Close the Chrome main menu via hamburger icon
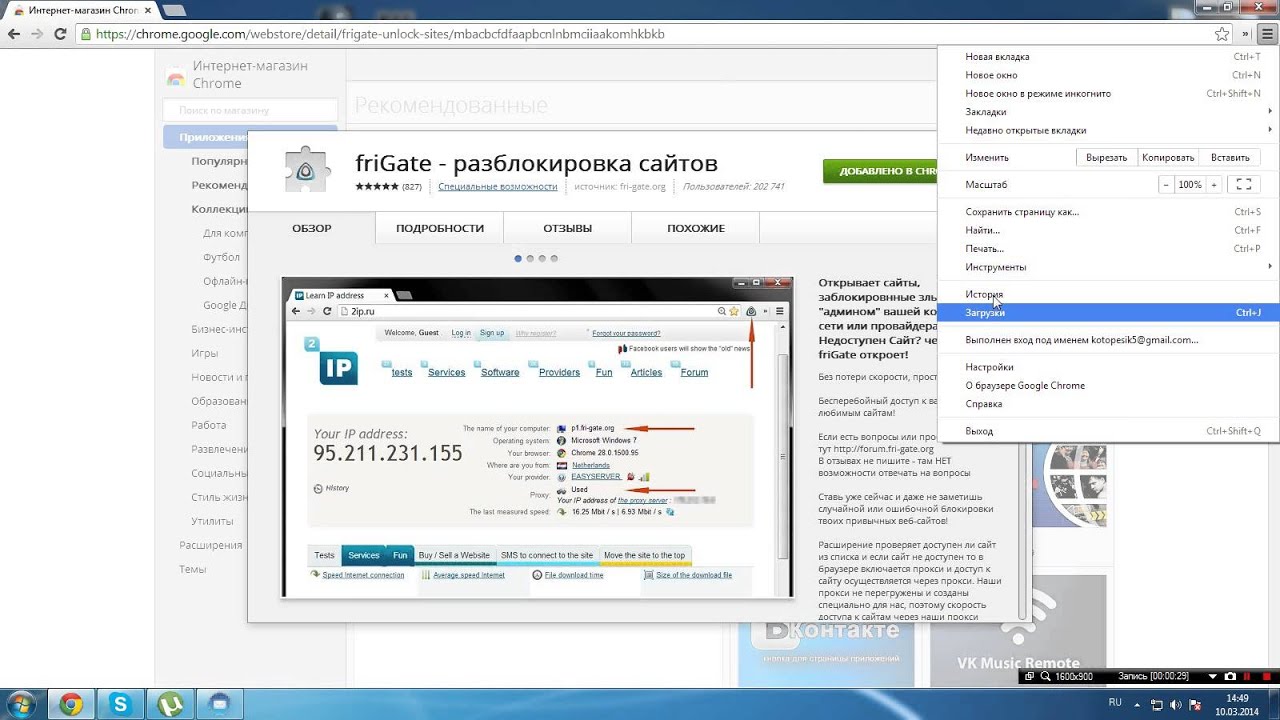Screen dimensions: 1280x720 pos(1268,34)
